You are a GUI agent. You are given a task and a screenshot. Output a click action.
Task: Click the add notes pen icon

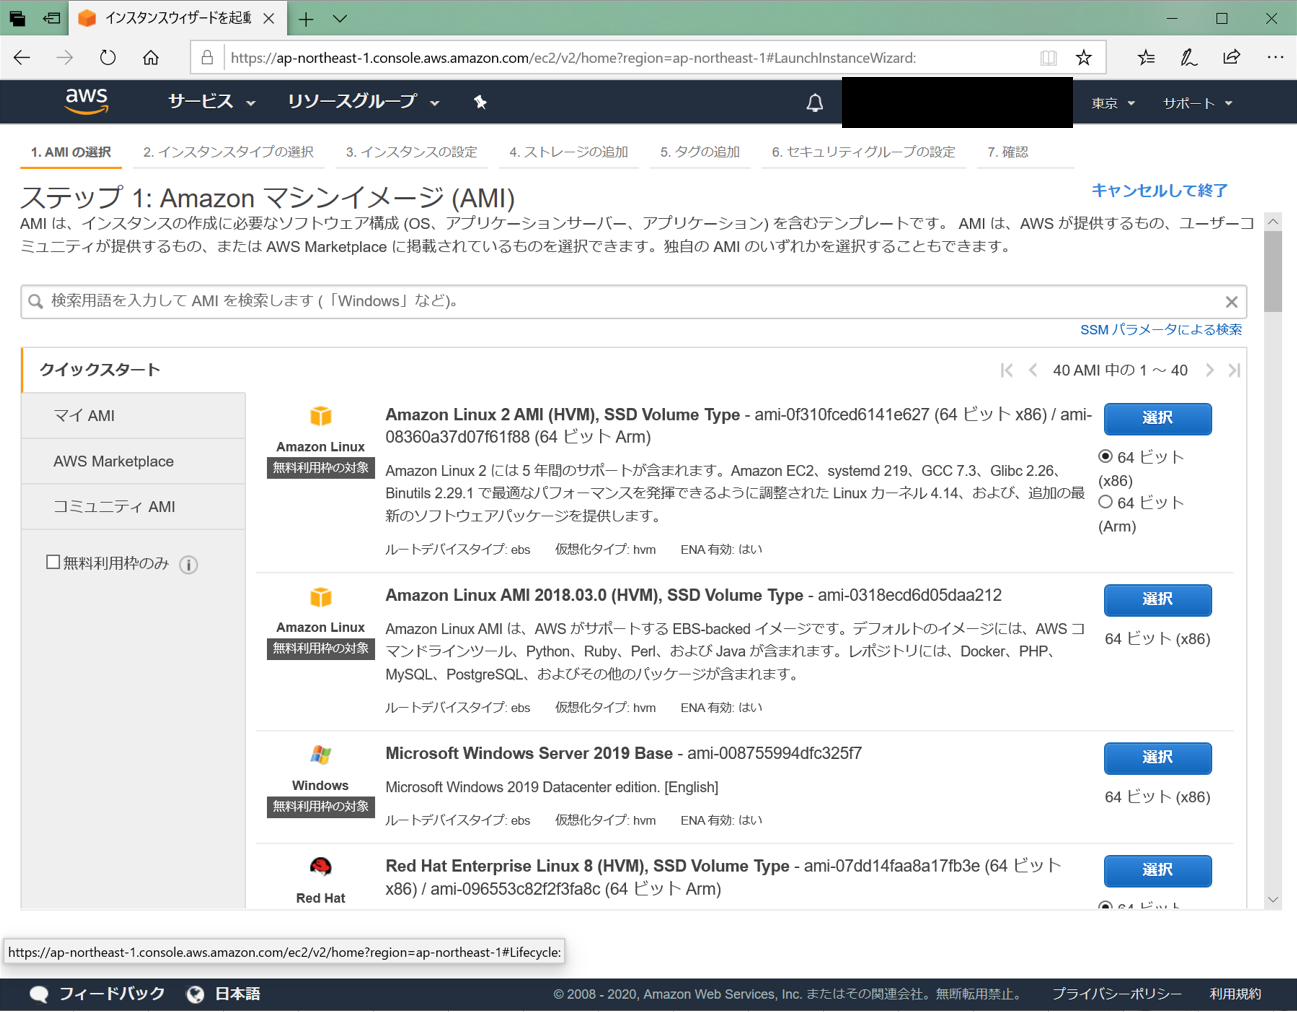(x=1189, y=58)
